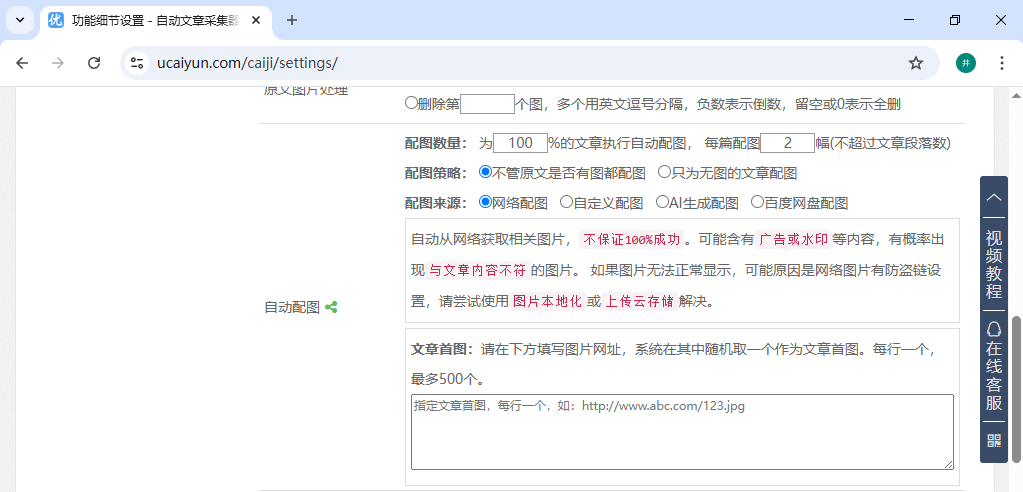Open the Chrome profile avatar
The image size is (1023, 492).
tap(965, 63)
